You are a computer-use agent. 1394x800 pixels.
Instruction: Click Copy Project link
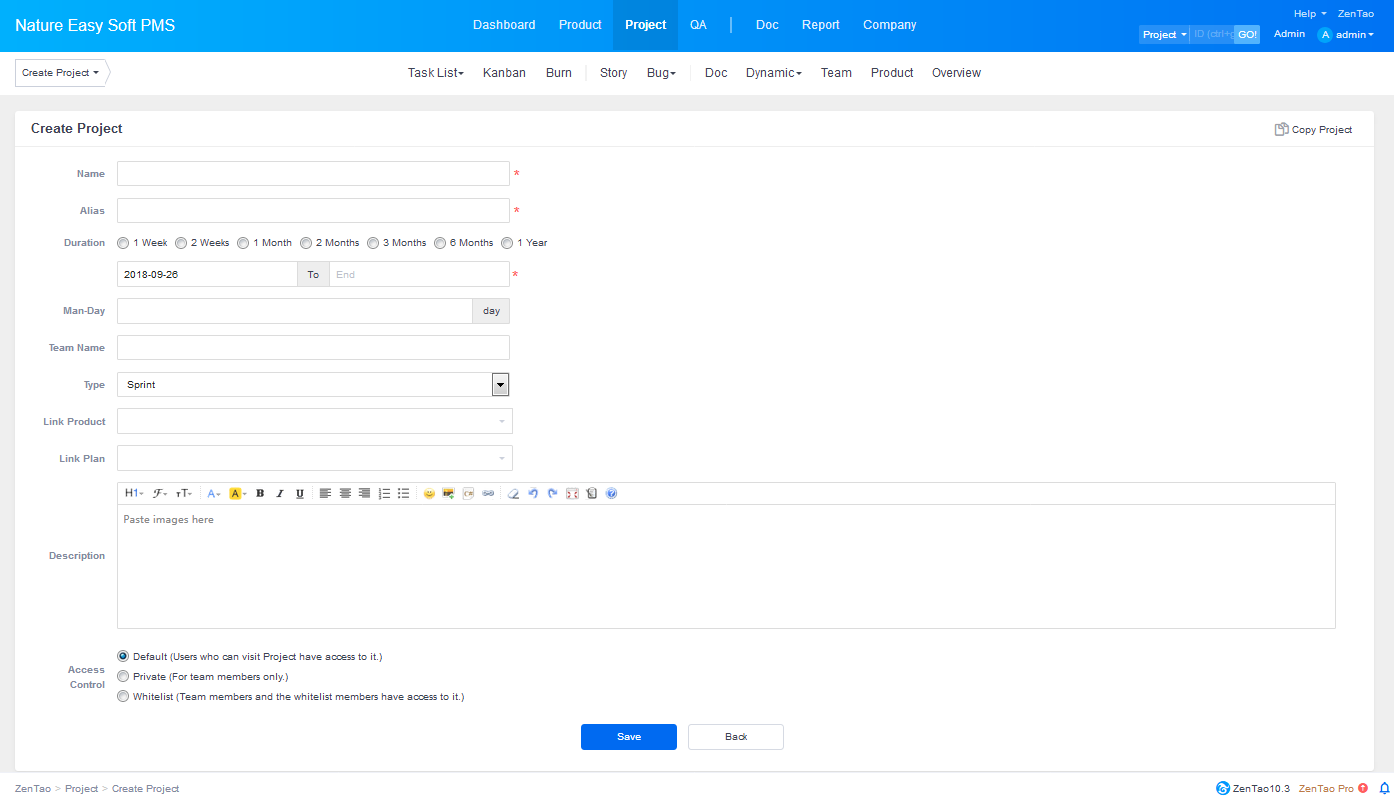tap(1313, 130)
